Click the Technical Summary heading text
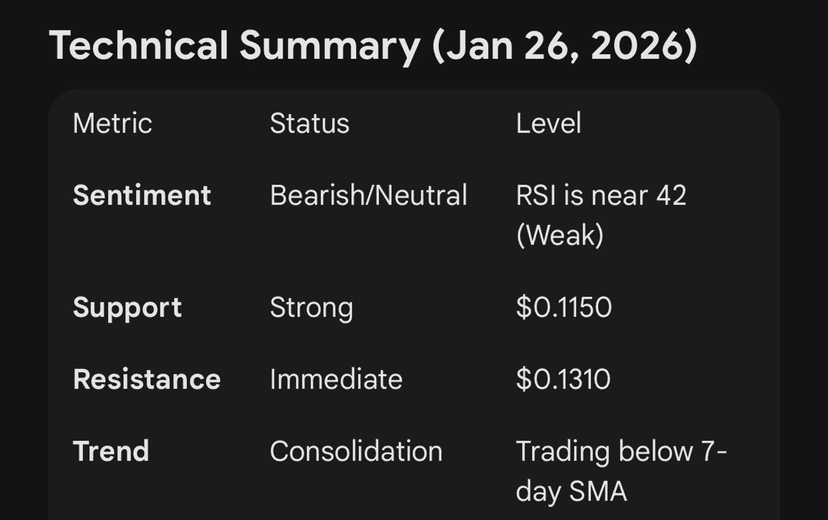 [236, 46]
